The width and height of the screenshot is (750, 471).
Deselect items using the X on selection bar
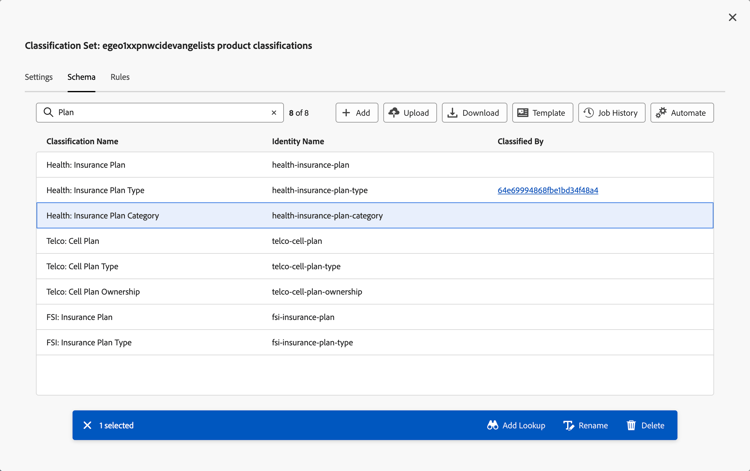pos(87,425)
